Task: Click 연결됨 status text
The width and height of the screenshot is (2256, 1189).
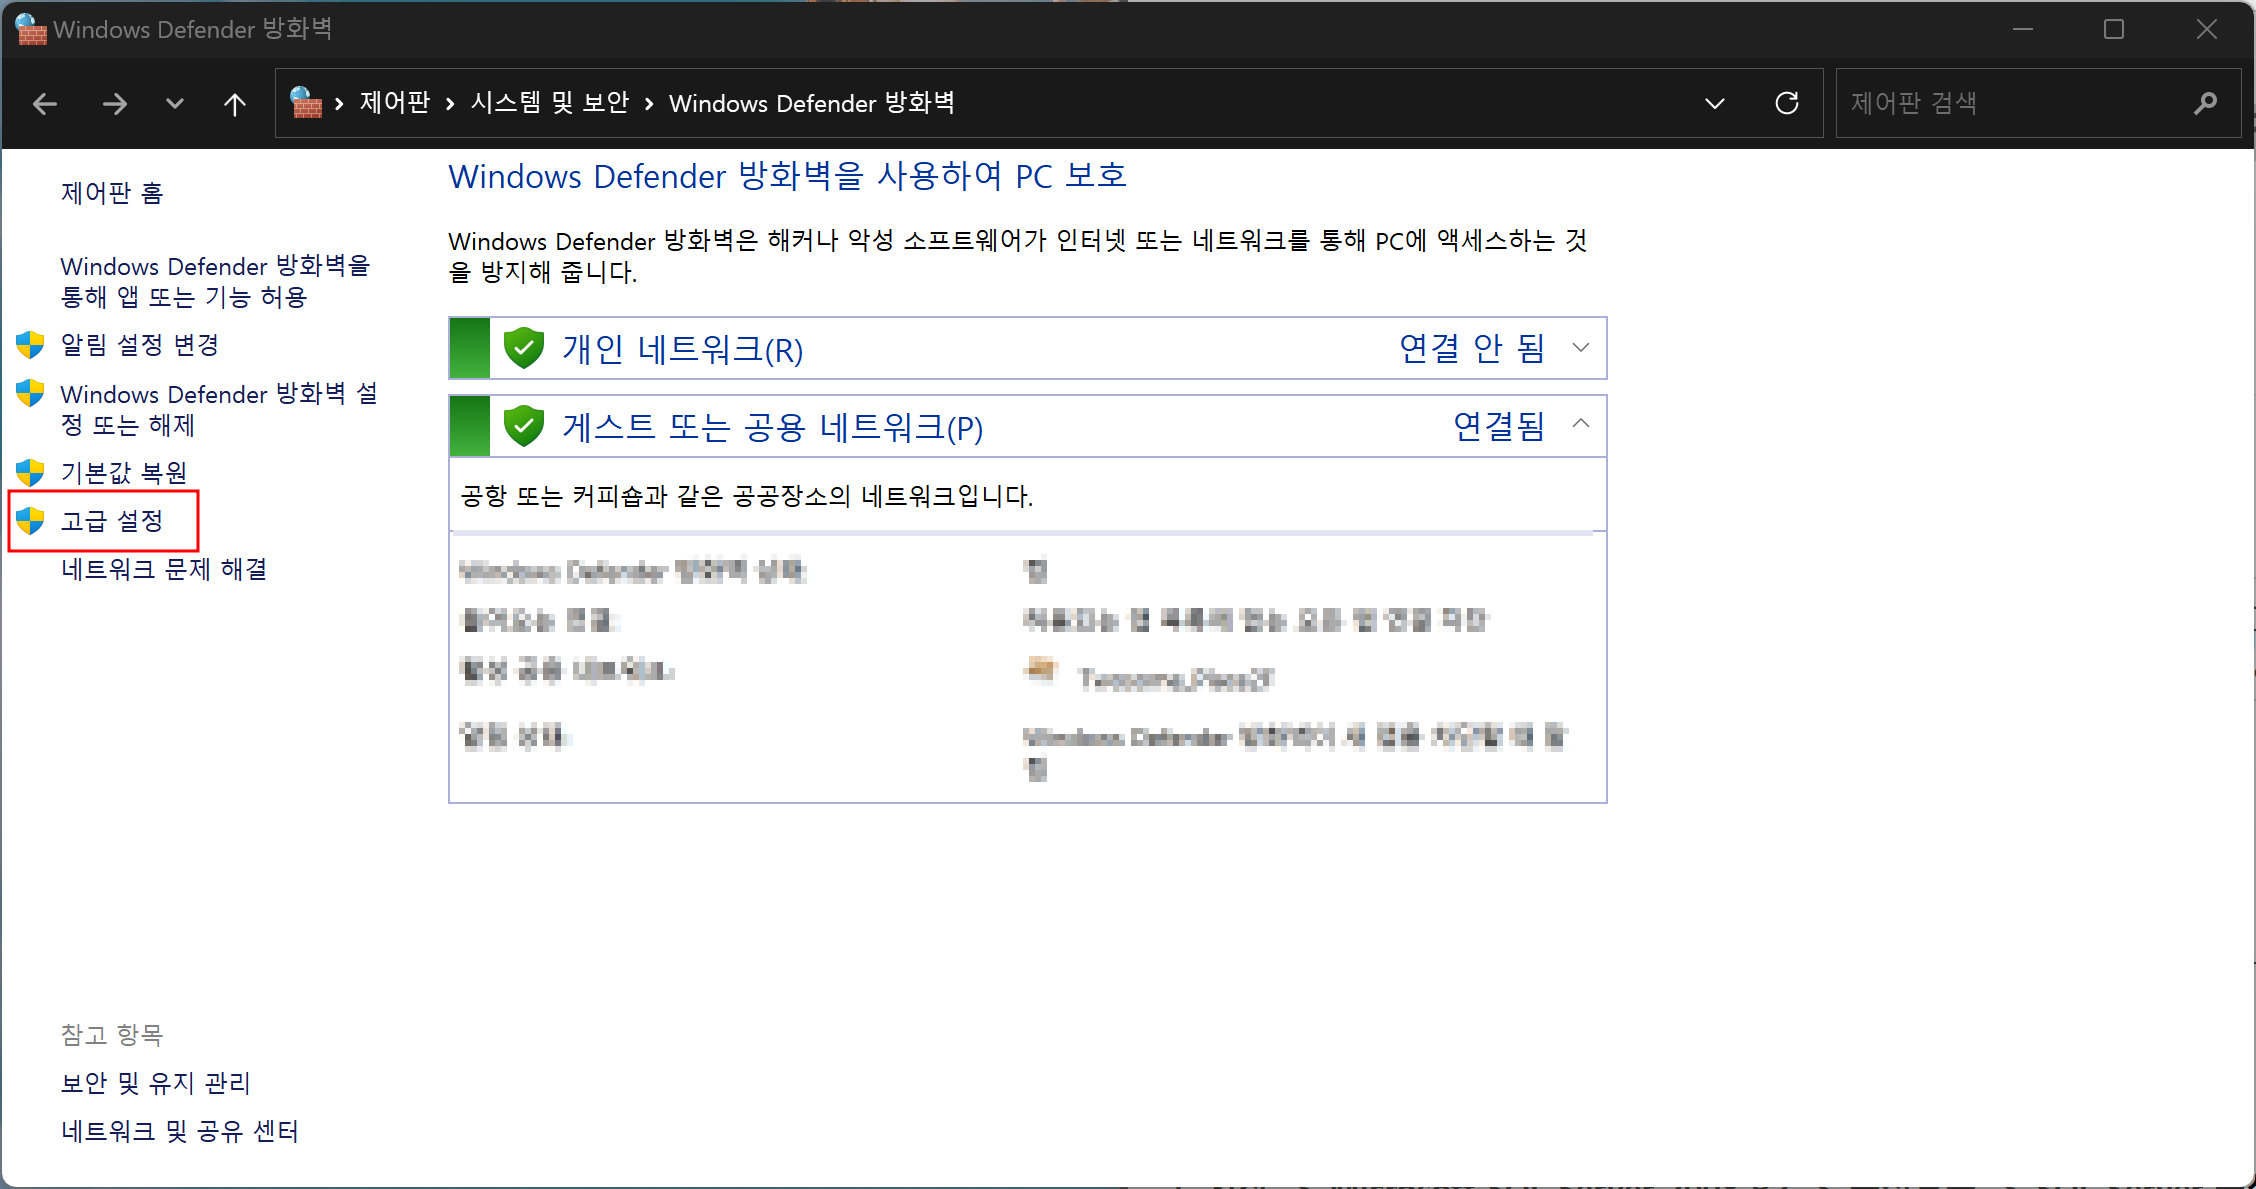Action: (x=1499, y=426)
